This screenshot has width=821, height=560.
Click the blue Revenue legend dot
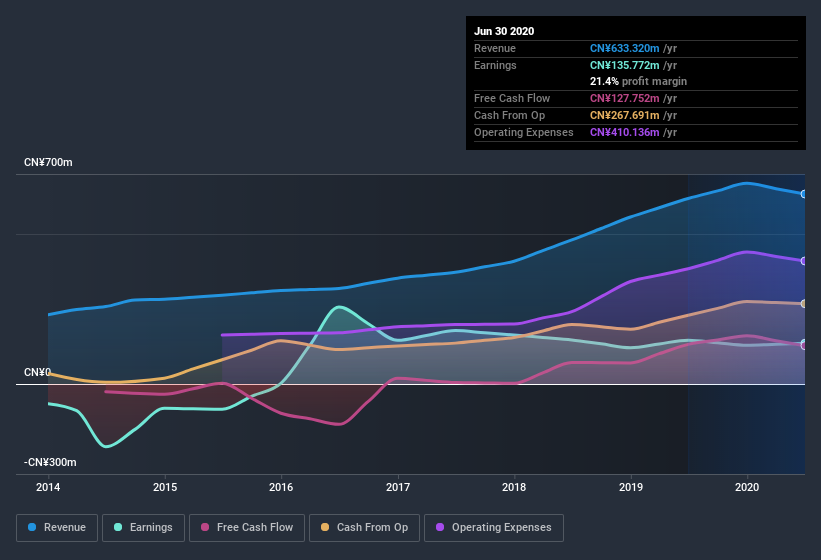[33, 527]
